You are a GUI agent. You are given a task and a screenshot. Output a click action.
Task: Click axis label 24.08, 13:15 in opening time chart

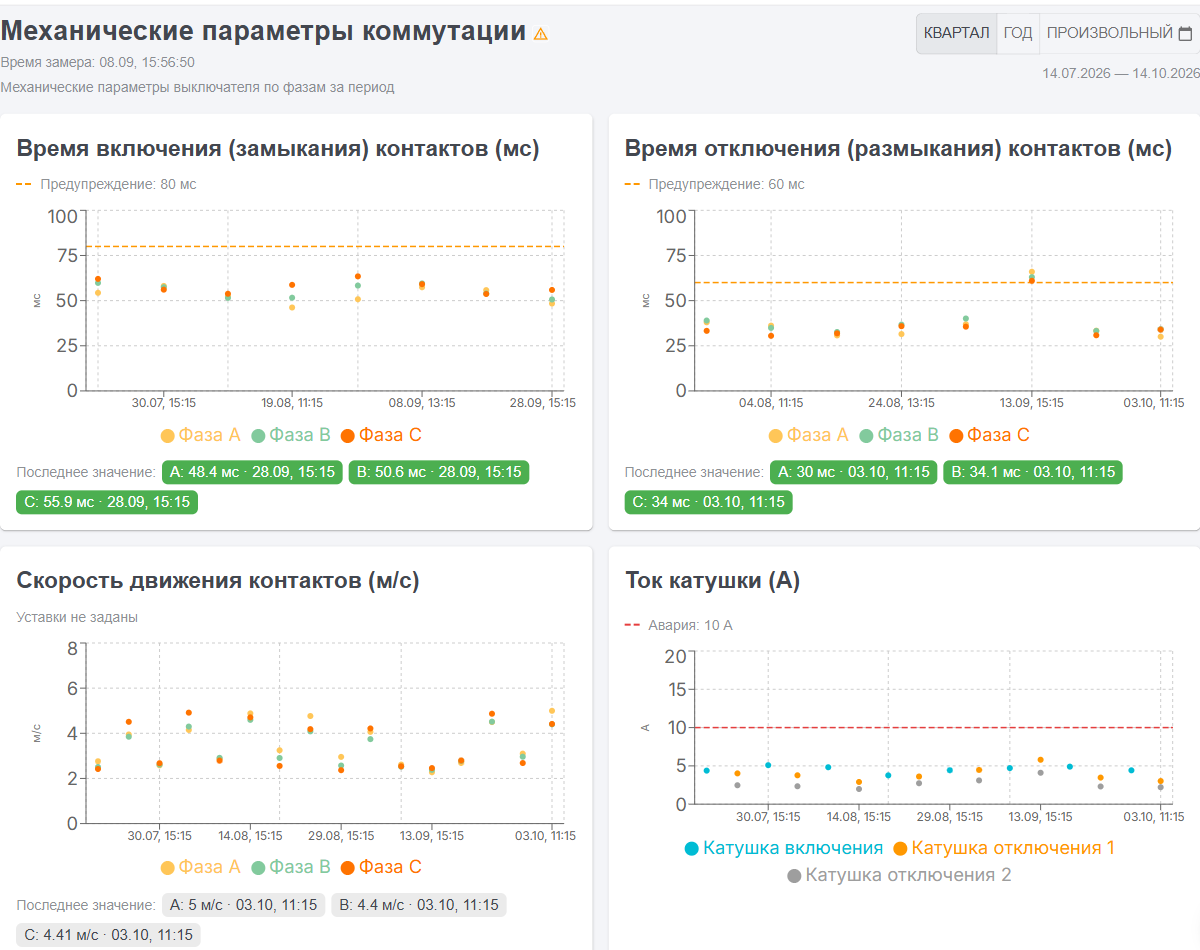point(902,403)
